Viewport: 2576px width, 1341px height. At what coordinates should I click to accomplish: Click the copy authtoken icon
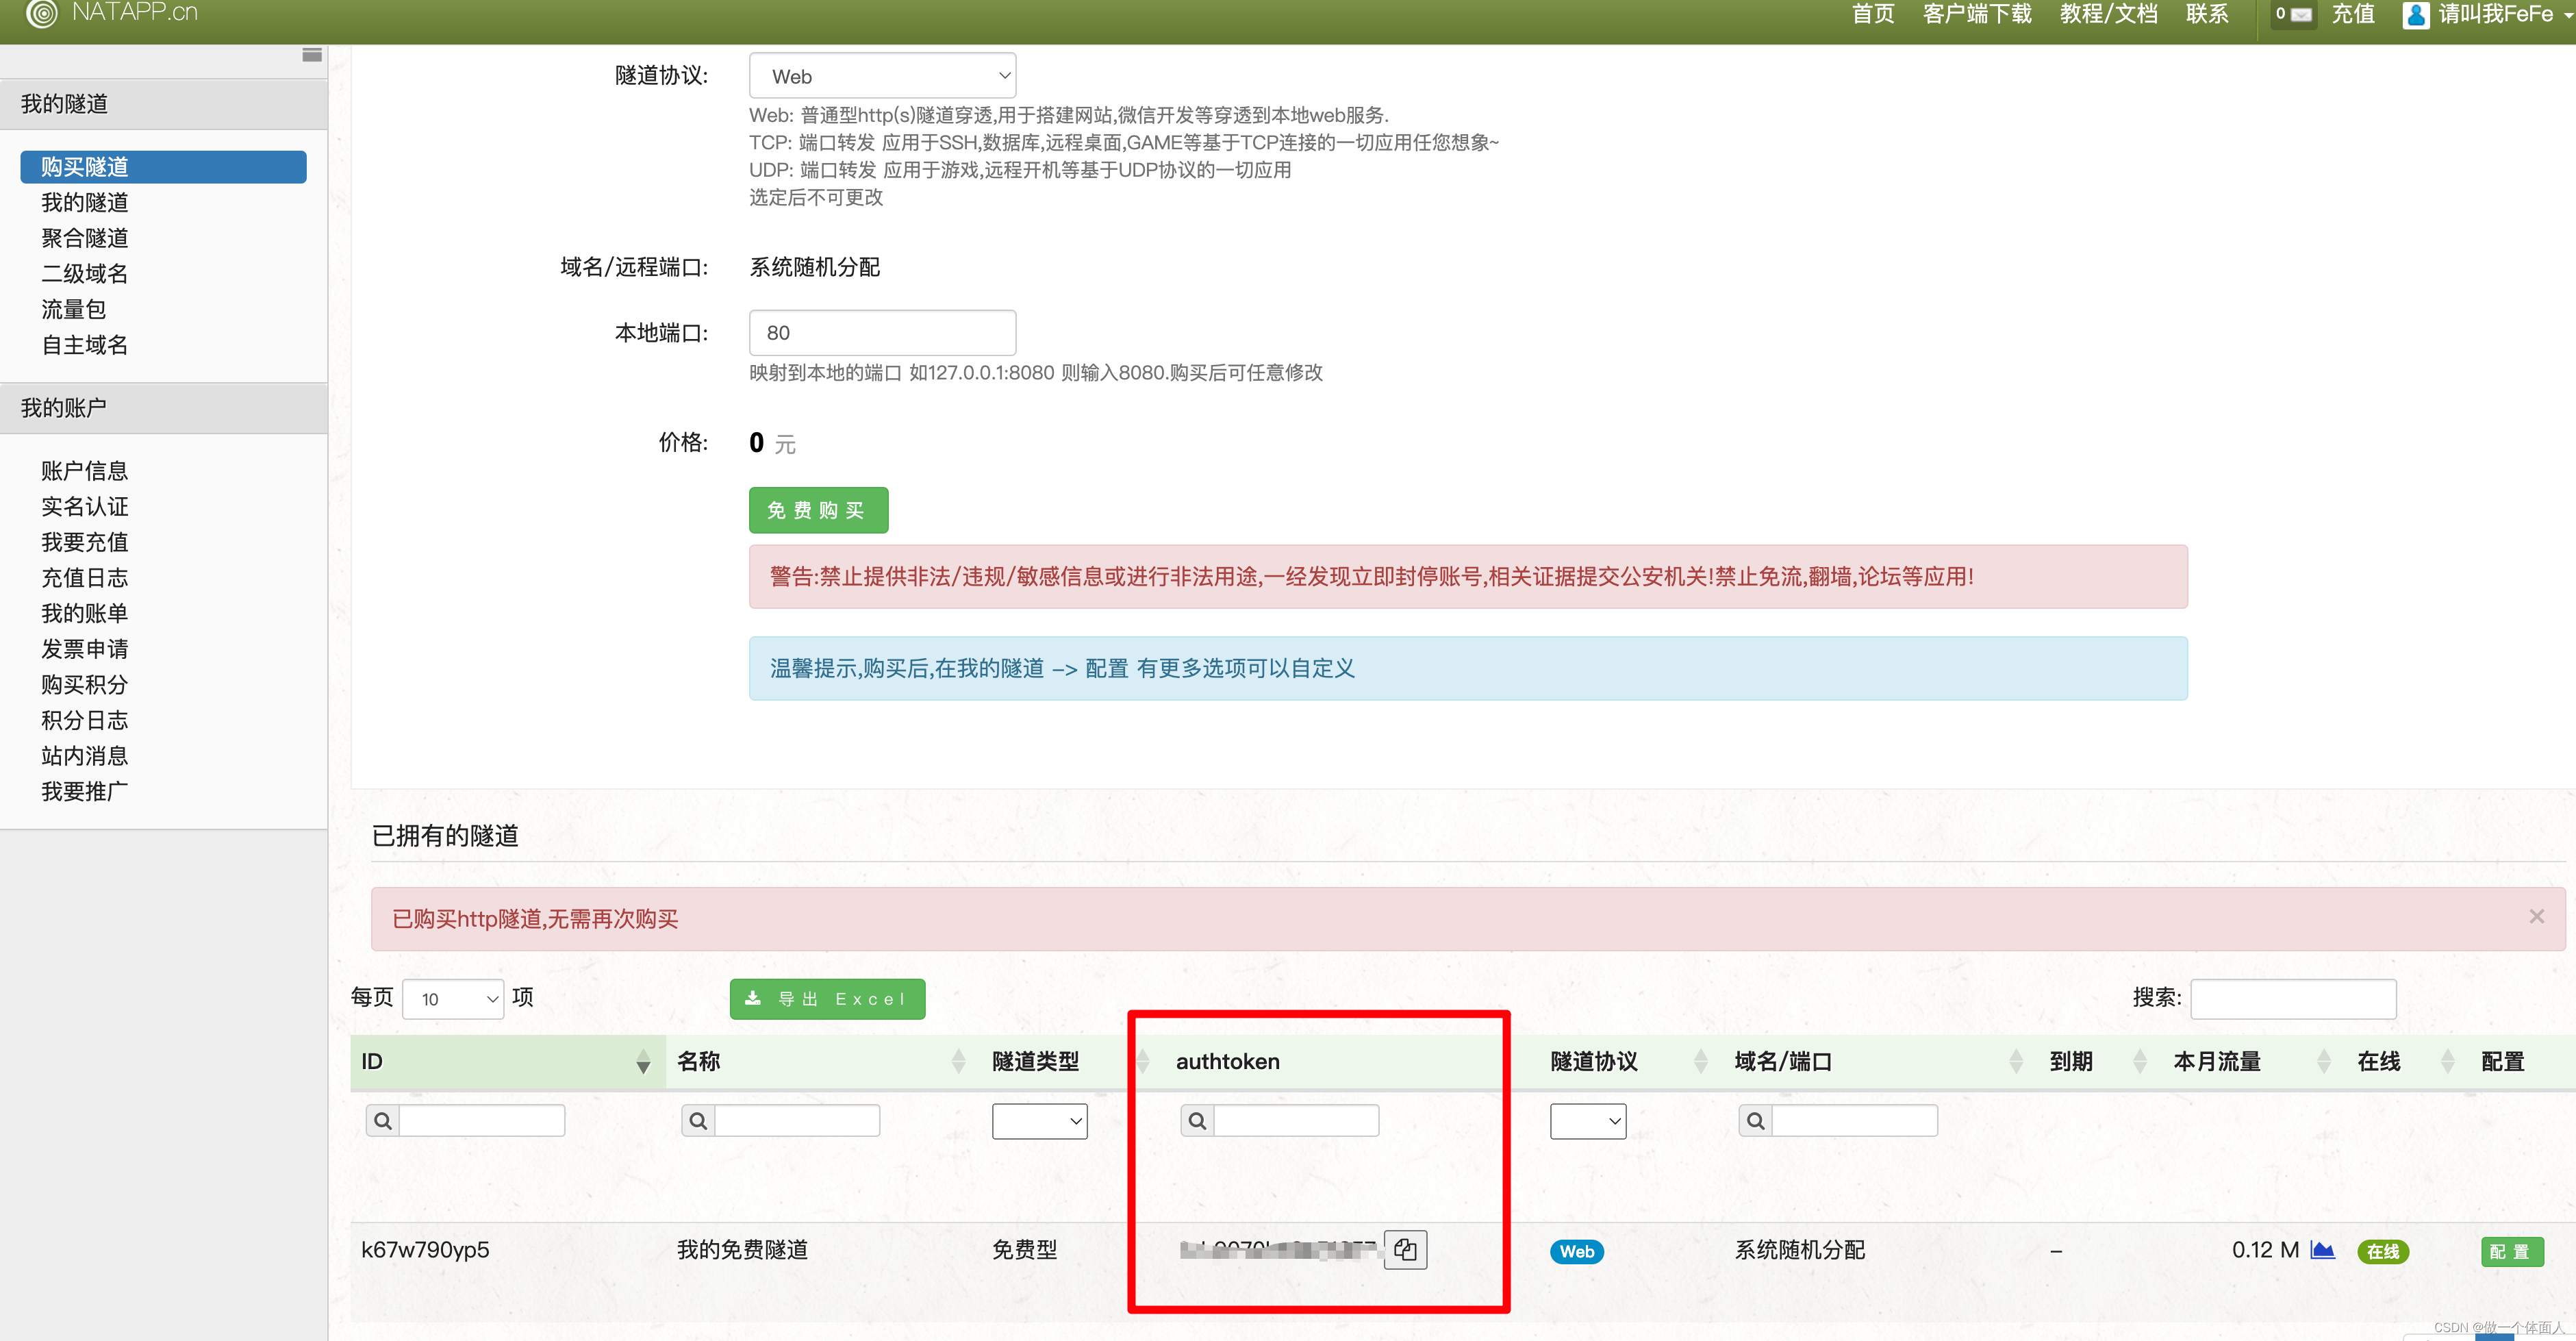coord(1405,1250)
